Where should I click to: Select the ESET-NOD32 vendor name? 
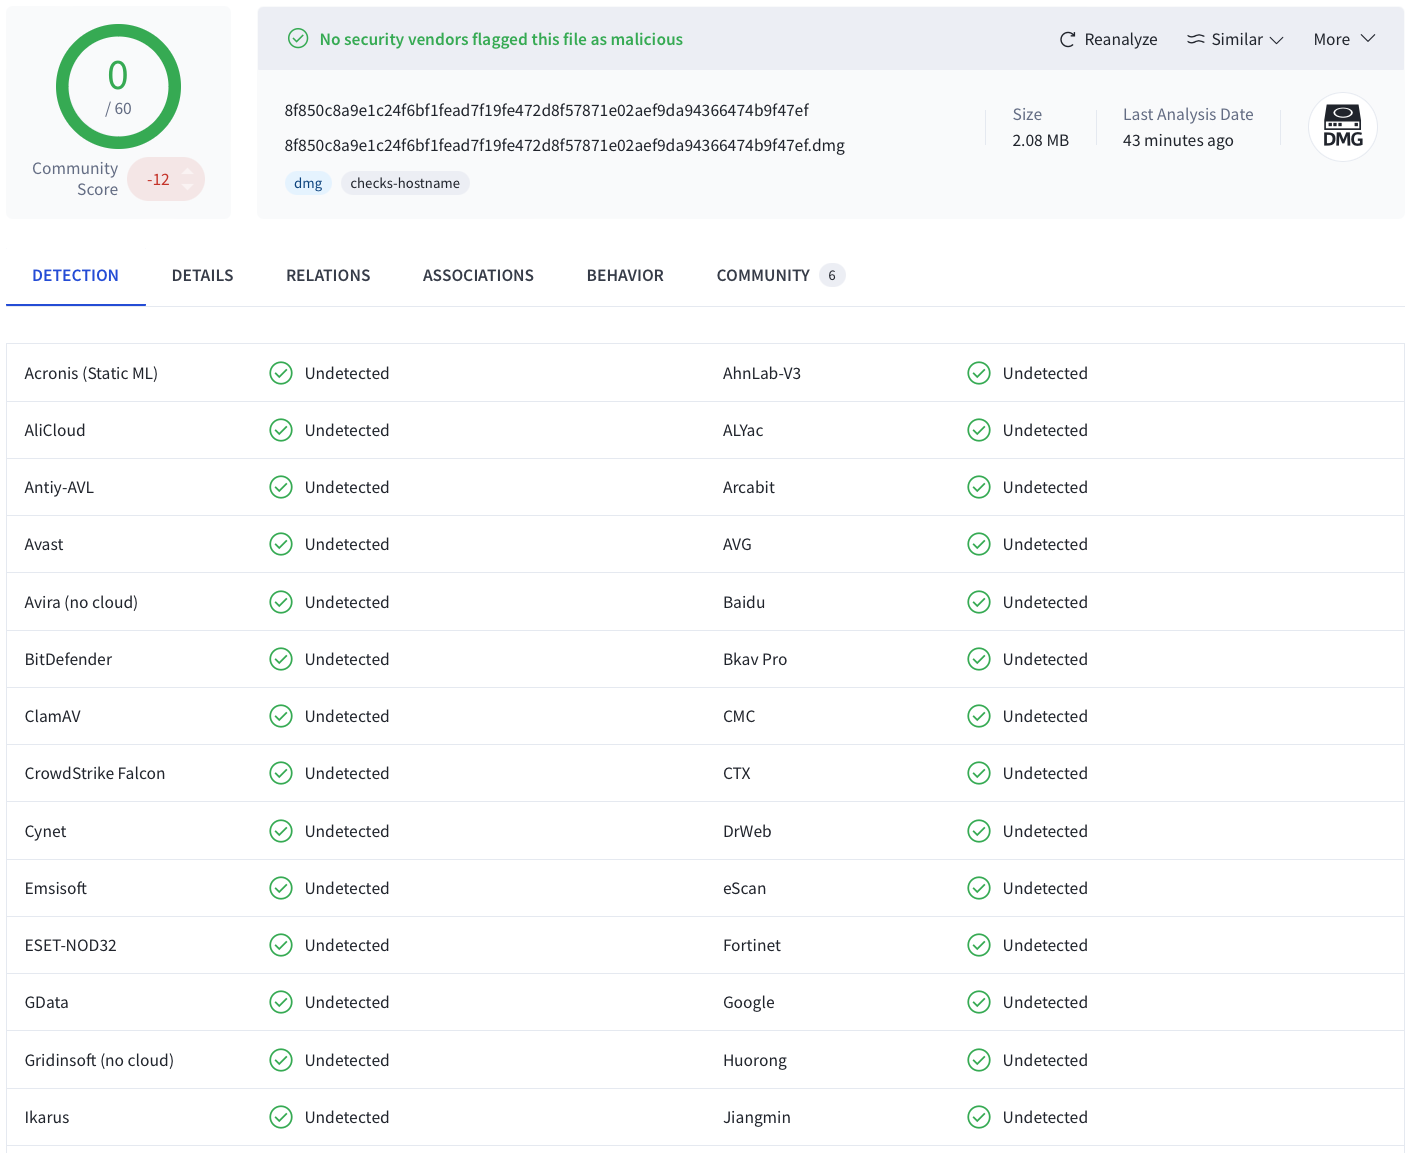click(x=70, y=945)
